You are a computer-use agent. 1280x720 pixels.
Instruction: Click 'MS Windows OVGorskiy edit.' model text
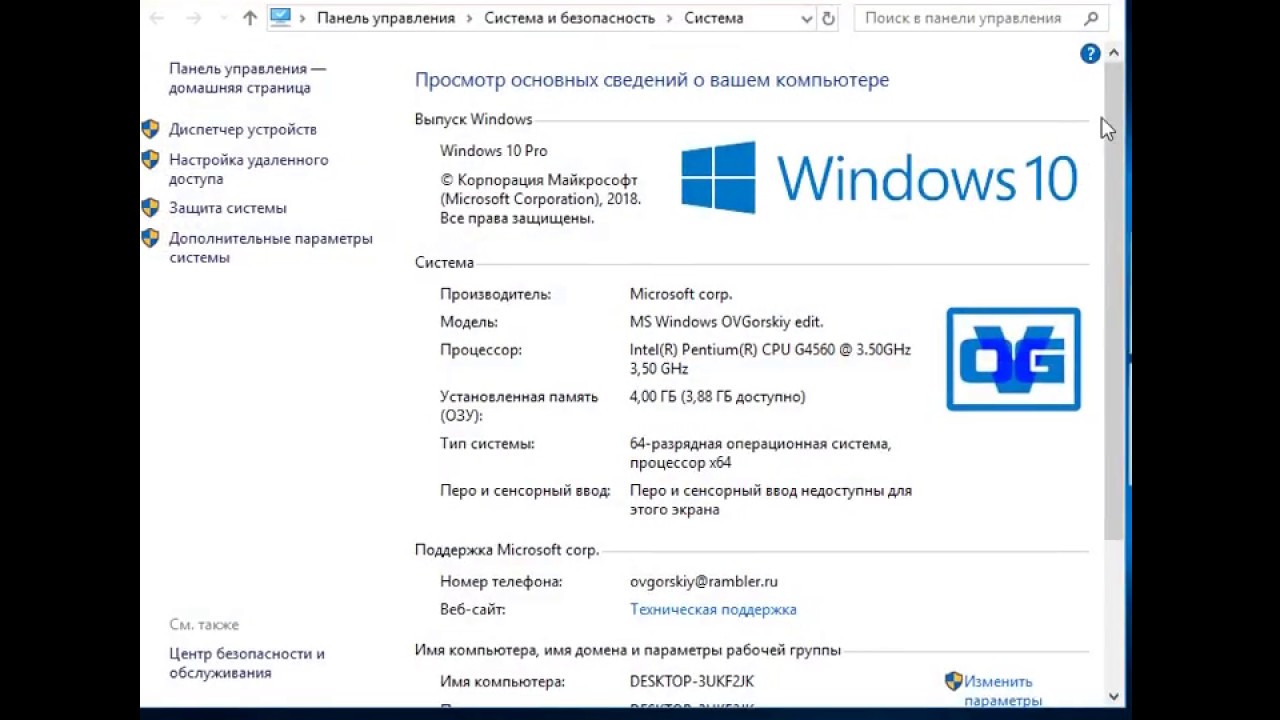tap(726, 322)
